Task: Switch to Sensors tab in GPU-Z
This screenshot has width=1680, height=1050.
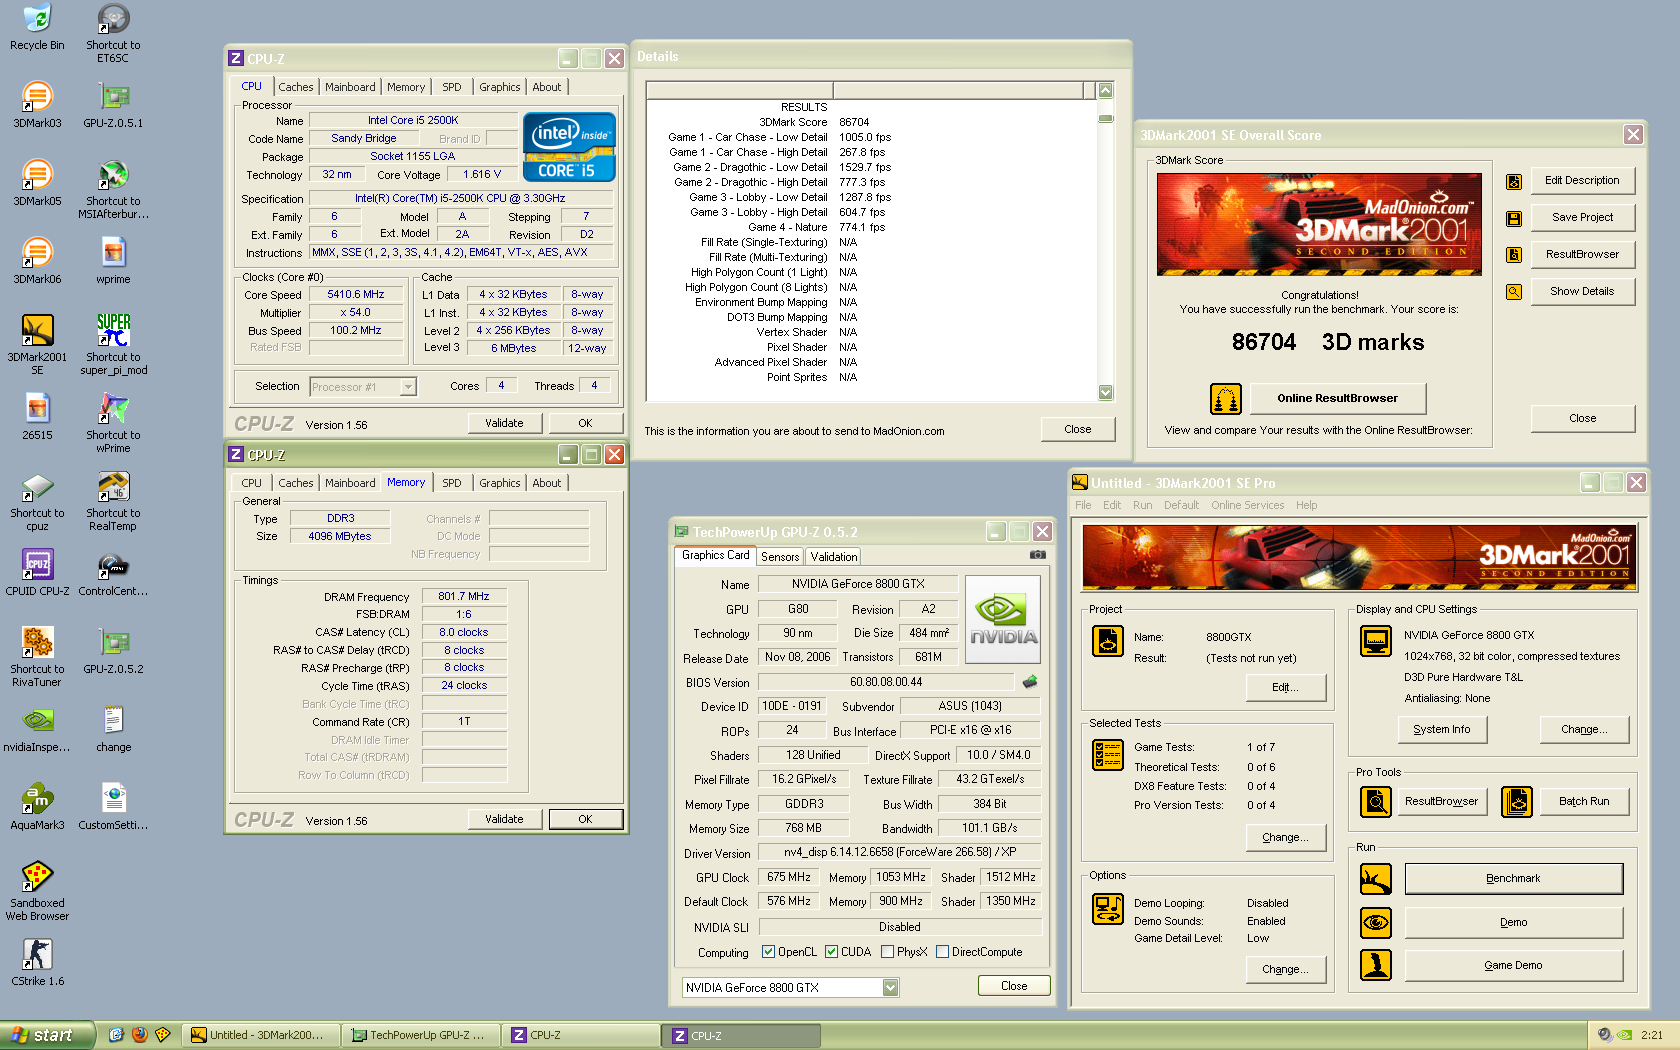Action: tap(780, 557)
